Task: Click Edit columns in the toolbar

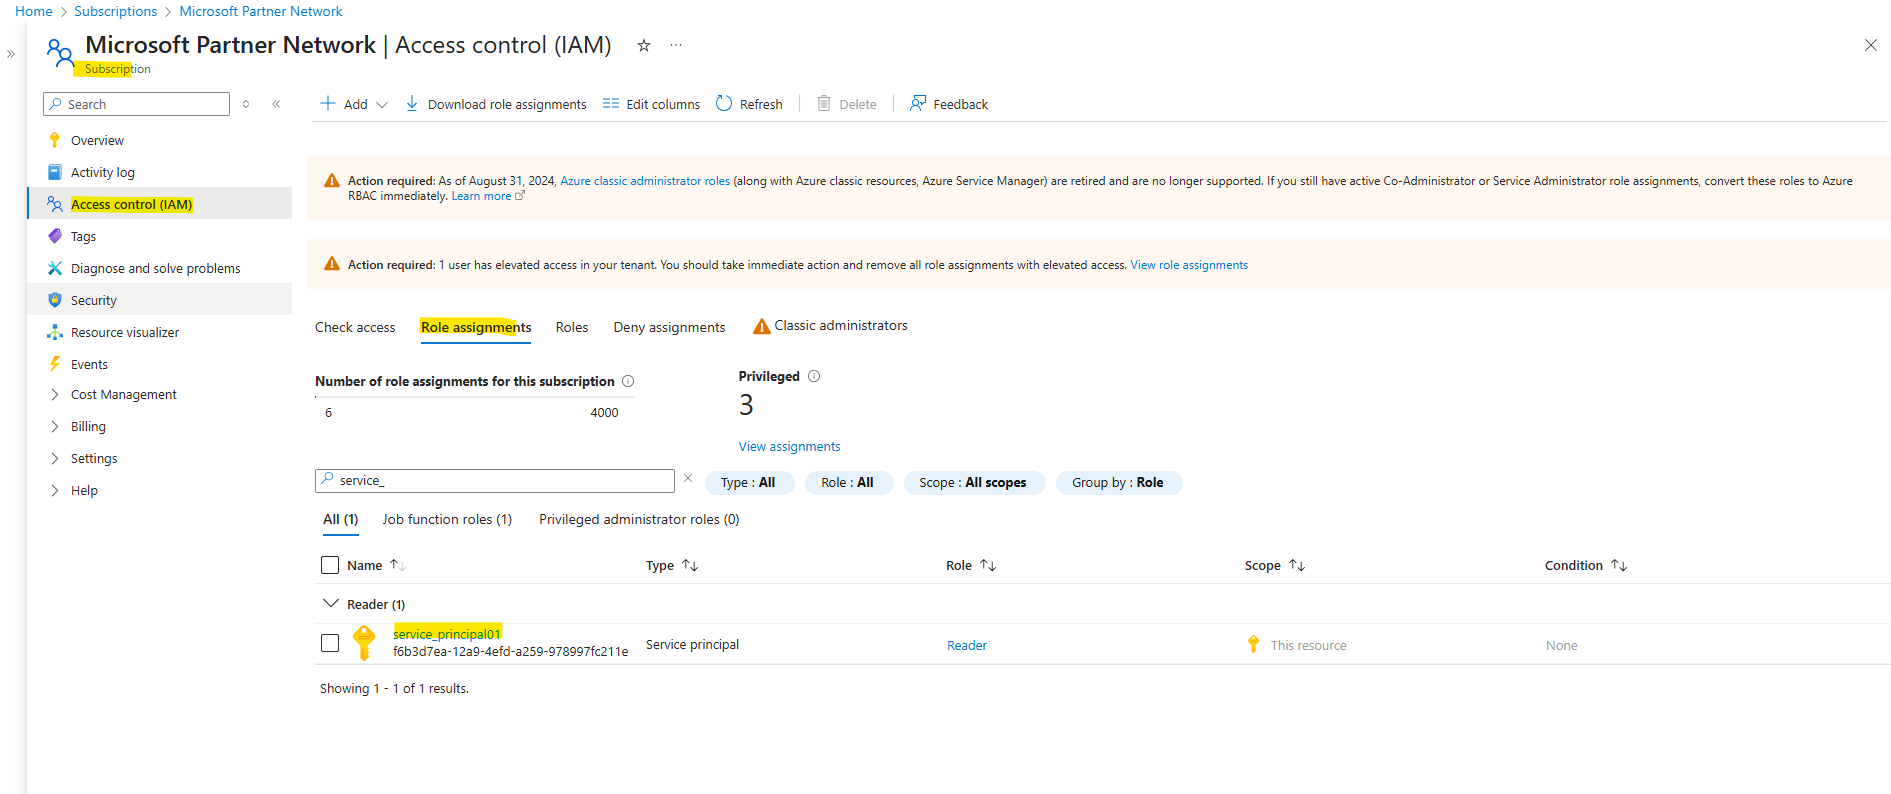Action: click(x=651, y=104)
